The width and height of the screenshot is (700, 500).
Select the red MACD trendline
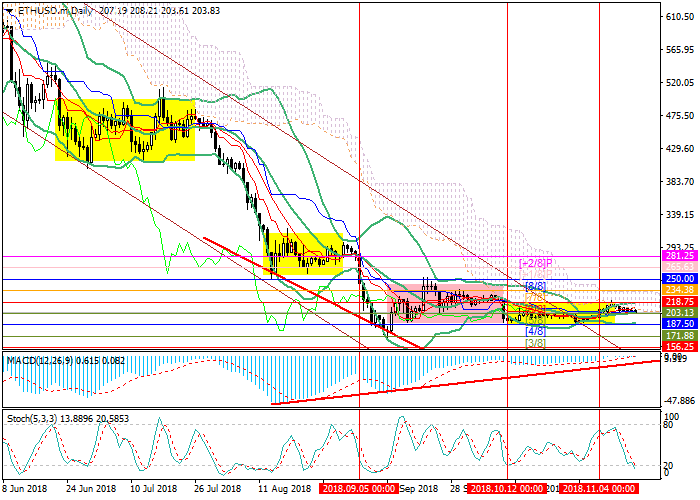[464, 382]
